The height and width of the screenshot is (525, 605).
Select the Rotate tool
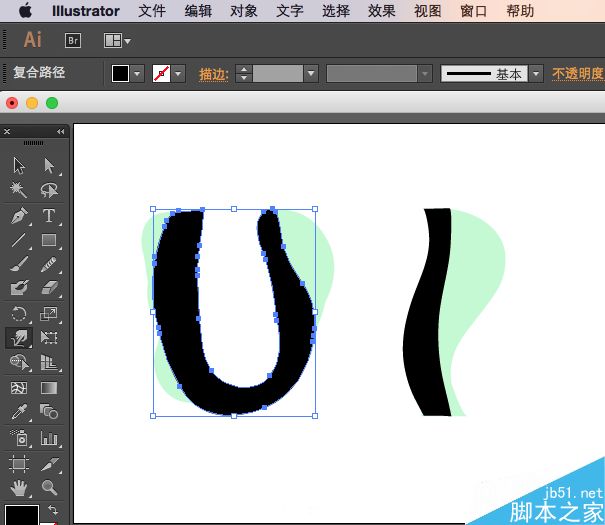click(x=19, y=314)
